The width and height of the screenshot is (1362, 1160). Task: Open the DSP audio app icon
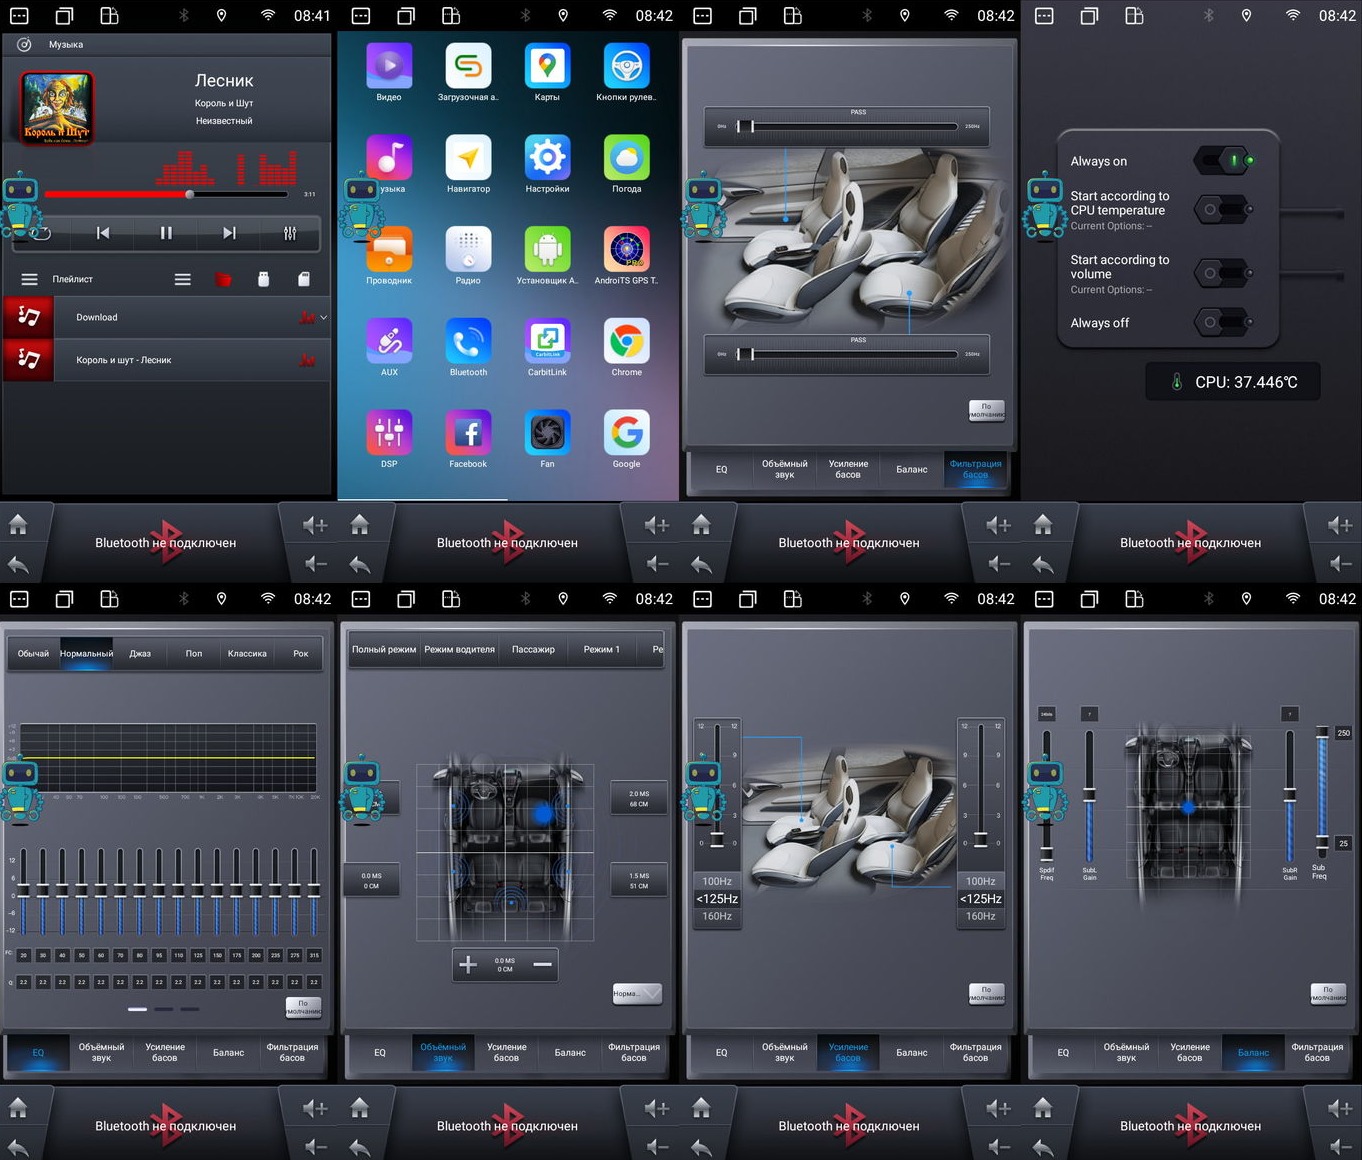click(x=389, y=434)
